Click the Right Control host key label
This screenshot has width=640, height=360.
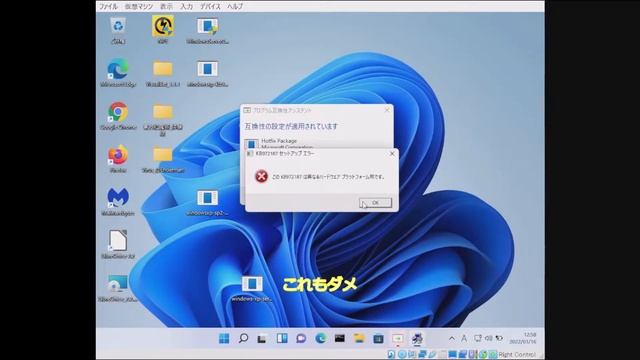pyautogui.click(x=517, y=354)
